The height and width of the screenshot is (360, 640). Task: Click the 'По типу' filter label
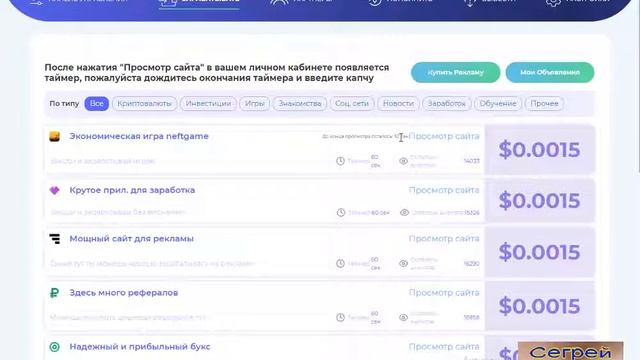coord(64,104)
